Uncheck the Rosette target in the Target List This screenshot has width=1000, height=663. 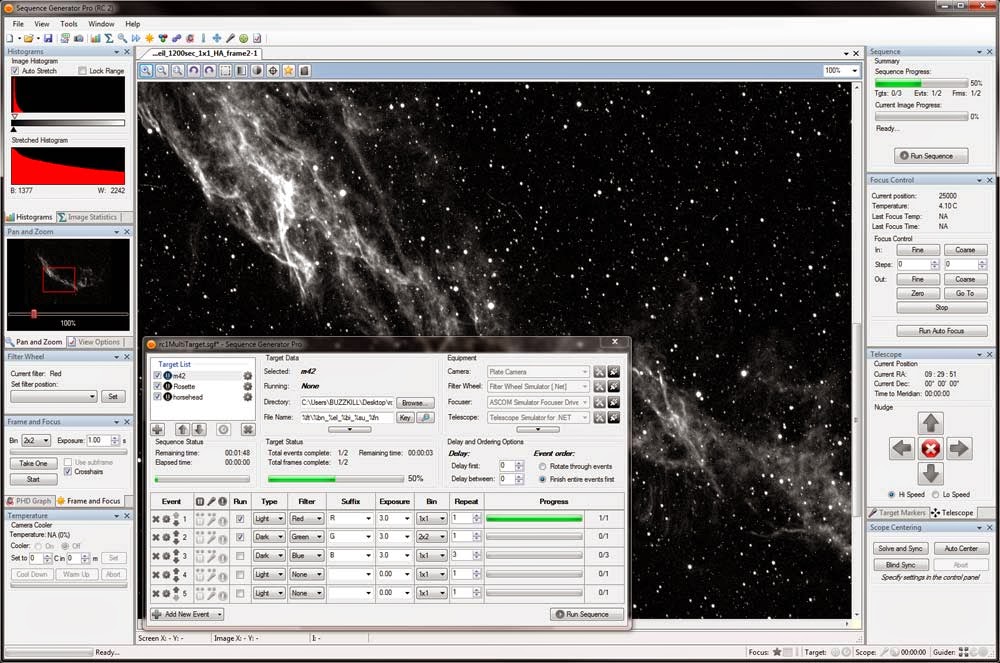(x=157, y=386)
